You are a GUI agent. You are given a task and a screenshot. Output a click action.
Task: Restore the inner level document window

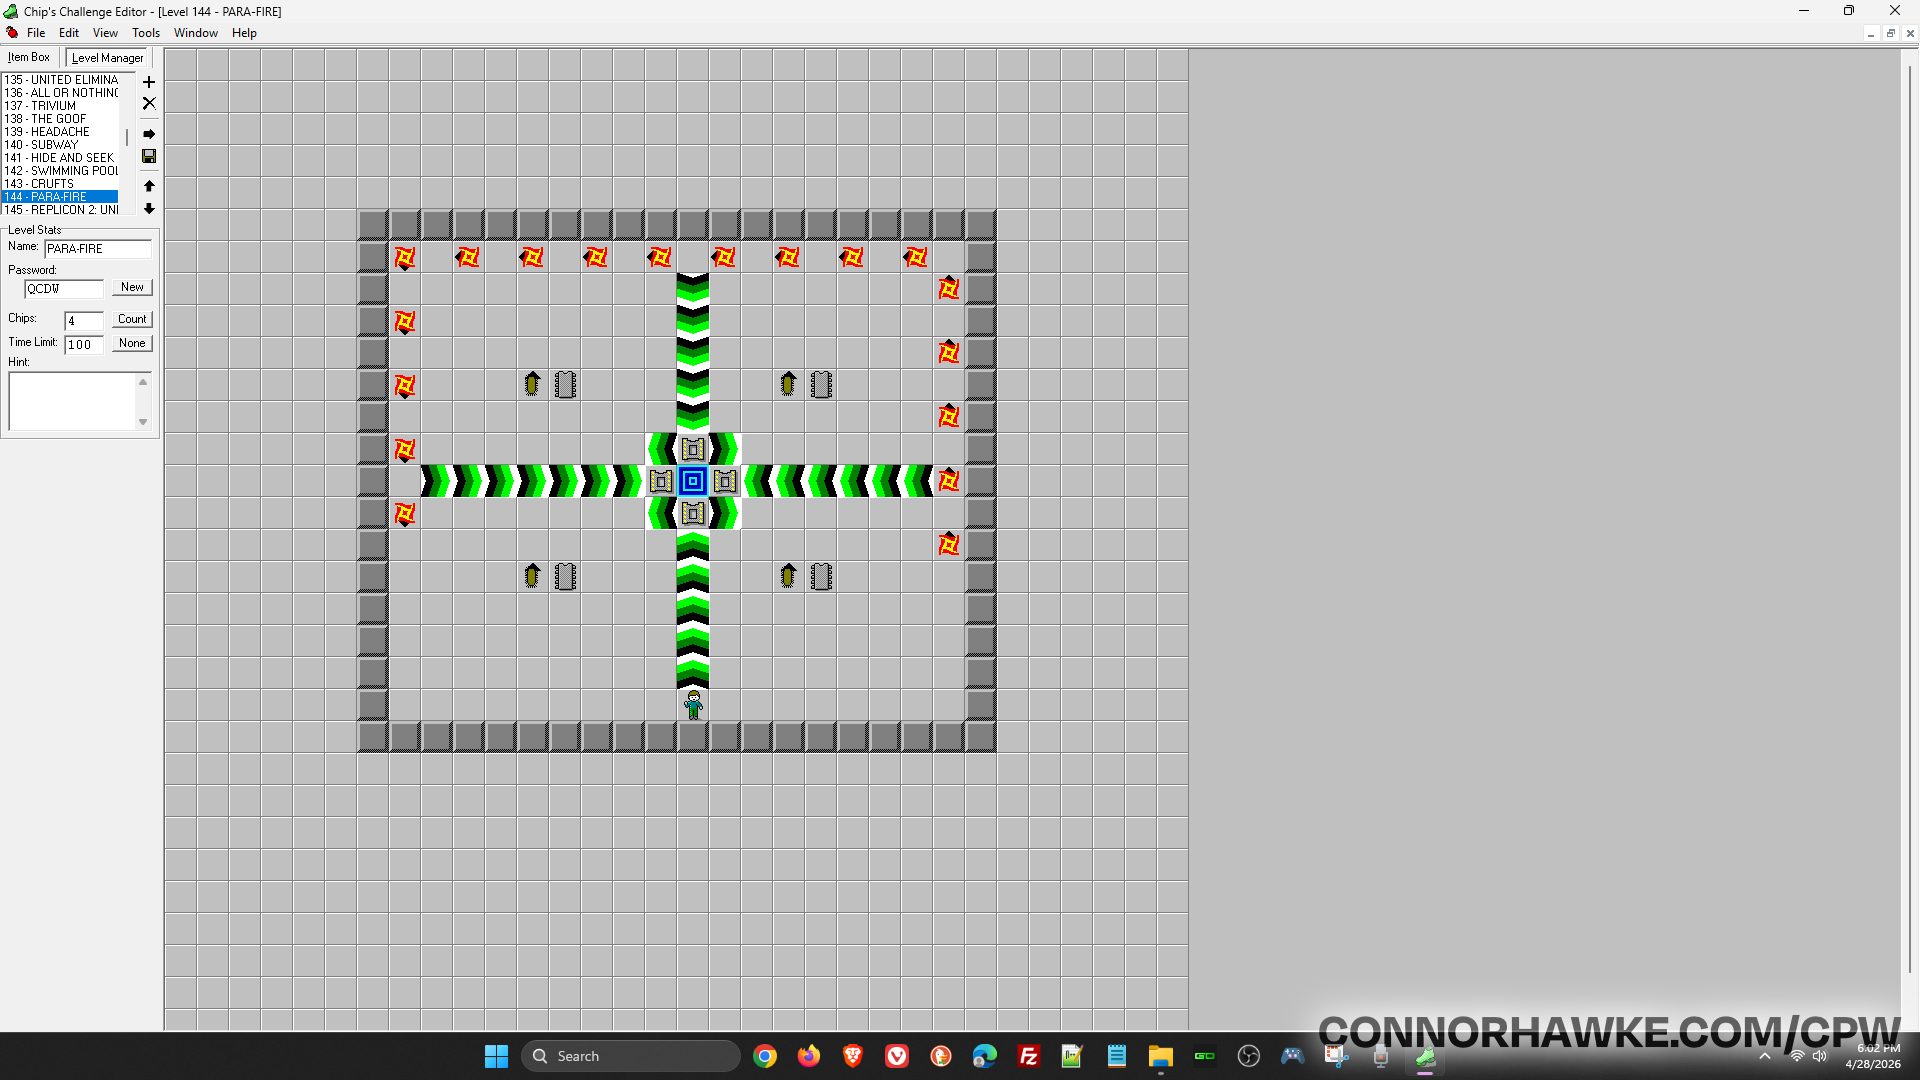tap(1890, 33)
